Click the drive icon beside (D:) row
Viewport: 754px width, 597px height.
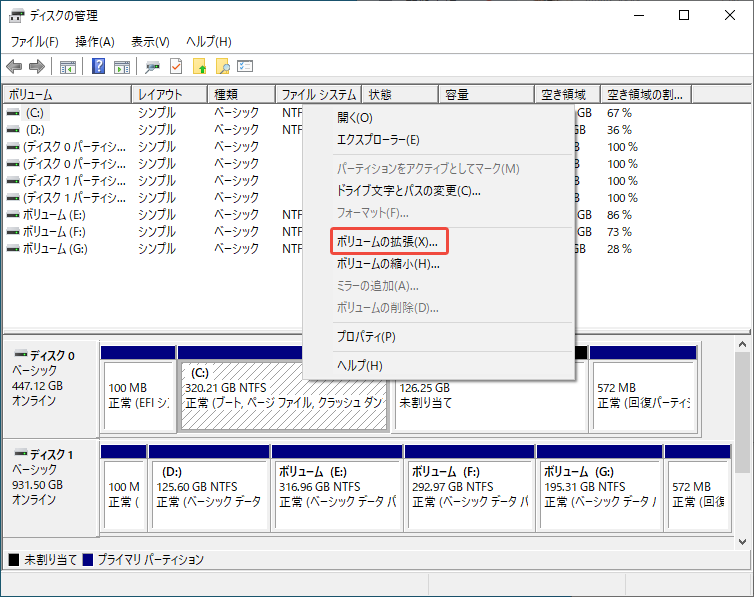coord(13,130)
